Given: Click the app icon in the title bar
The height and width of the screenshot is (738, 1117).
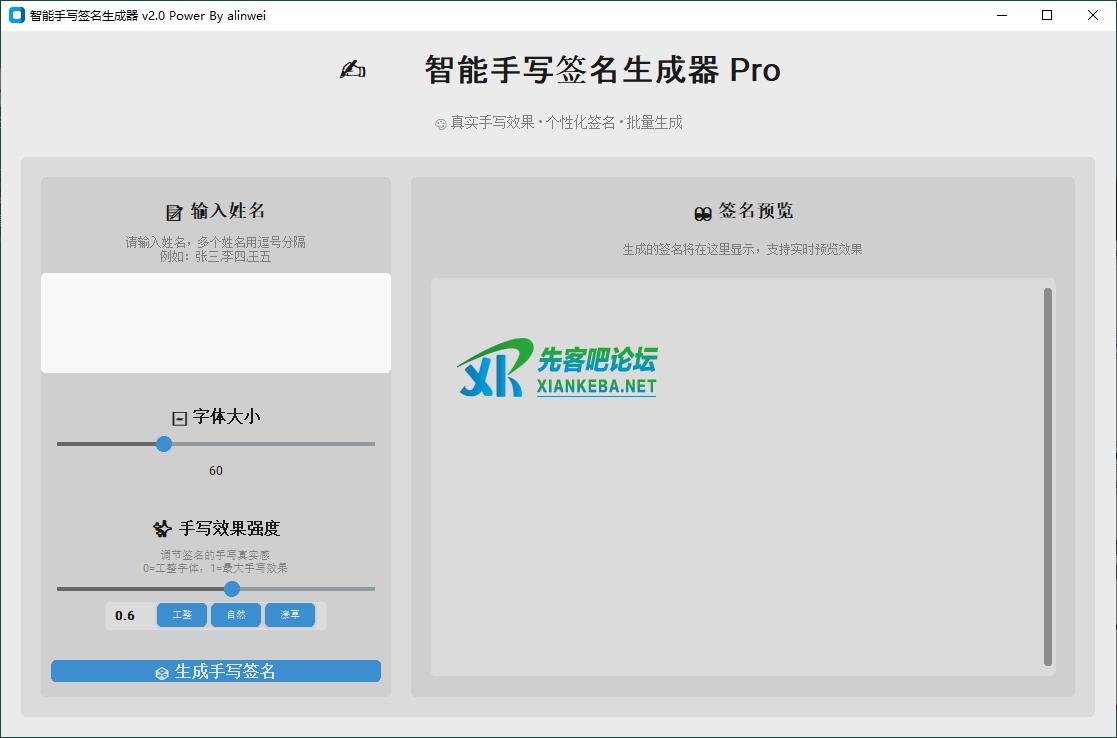Looking at the screenshot, I should [x=16, y=15].
